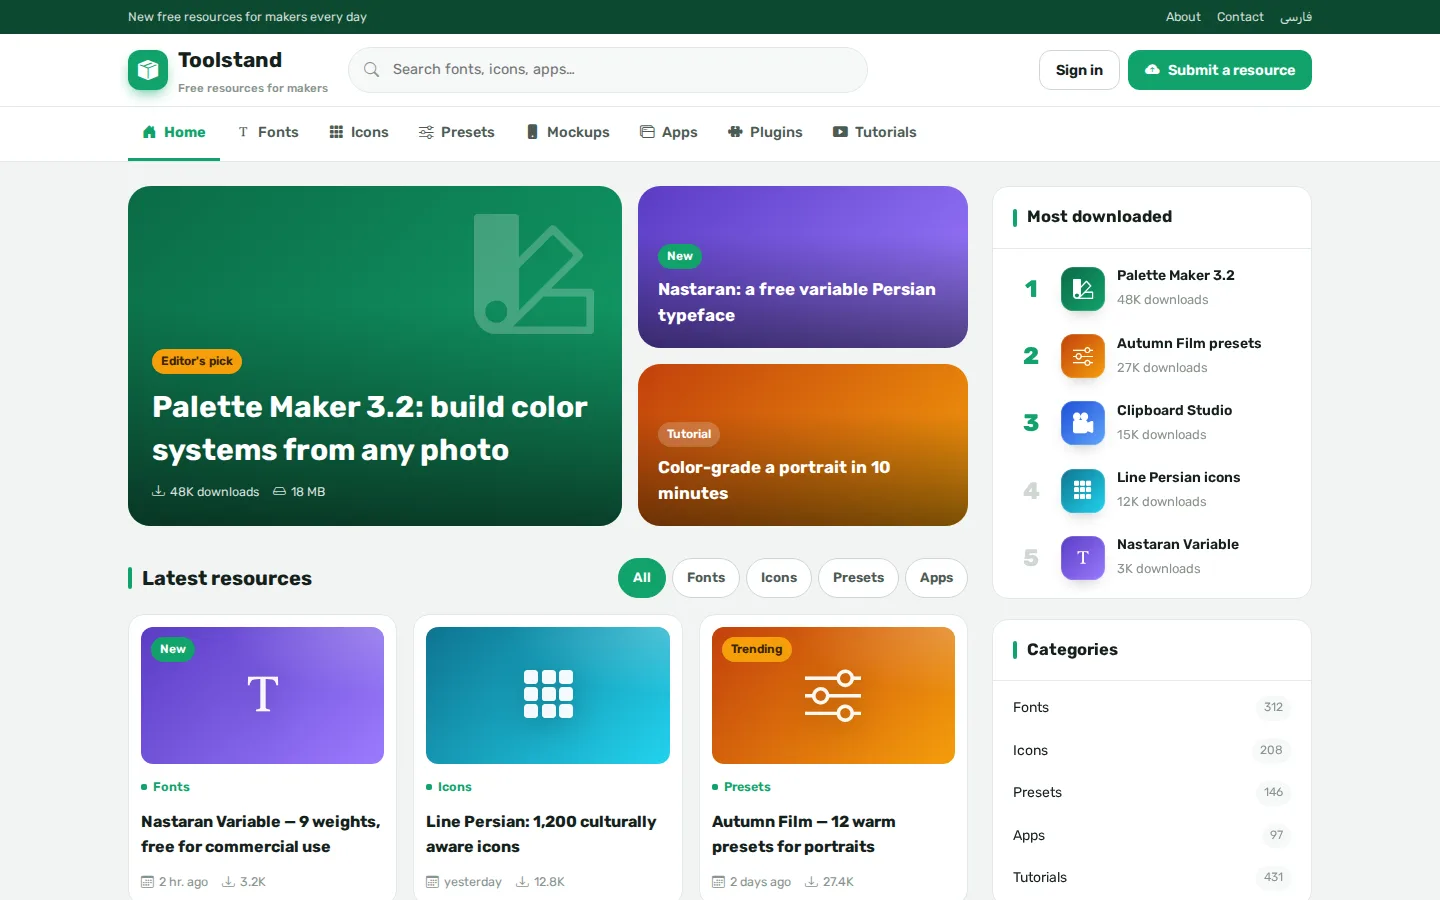Open Nastaran Variable — 9 weights title
The width and height of the screenshot is (1440, 900).
click(261, 834)
